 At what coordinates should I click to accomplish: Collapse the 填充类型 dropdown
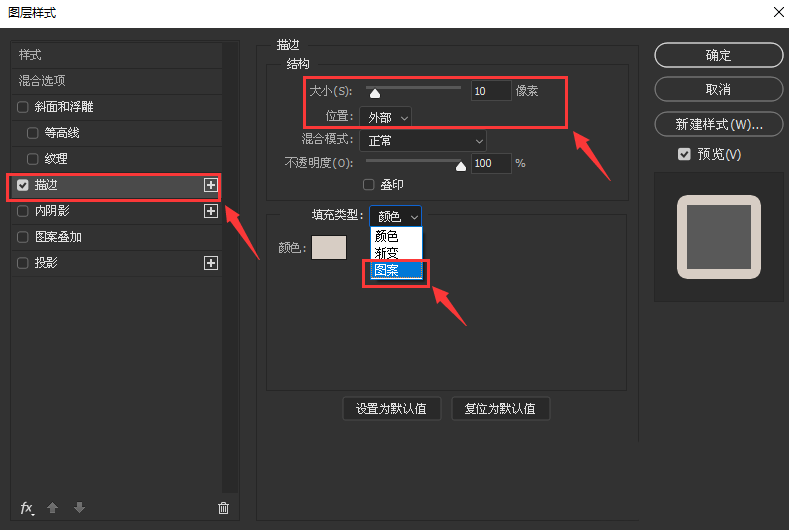click(x=396, y=216)
